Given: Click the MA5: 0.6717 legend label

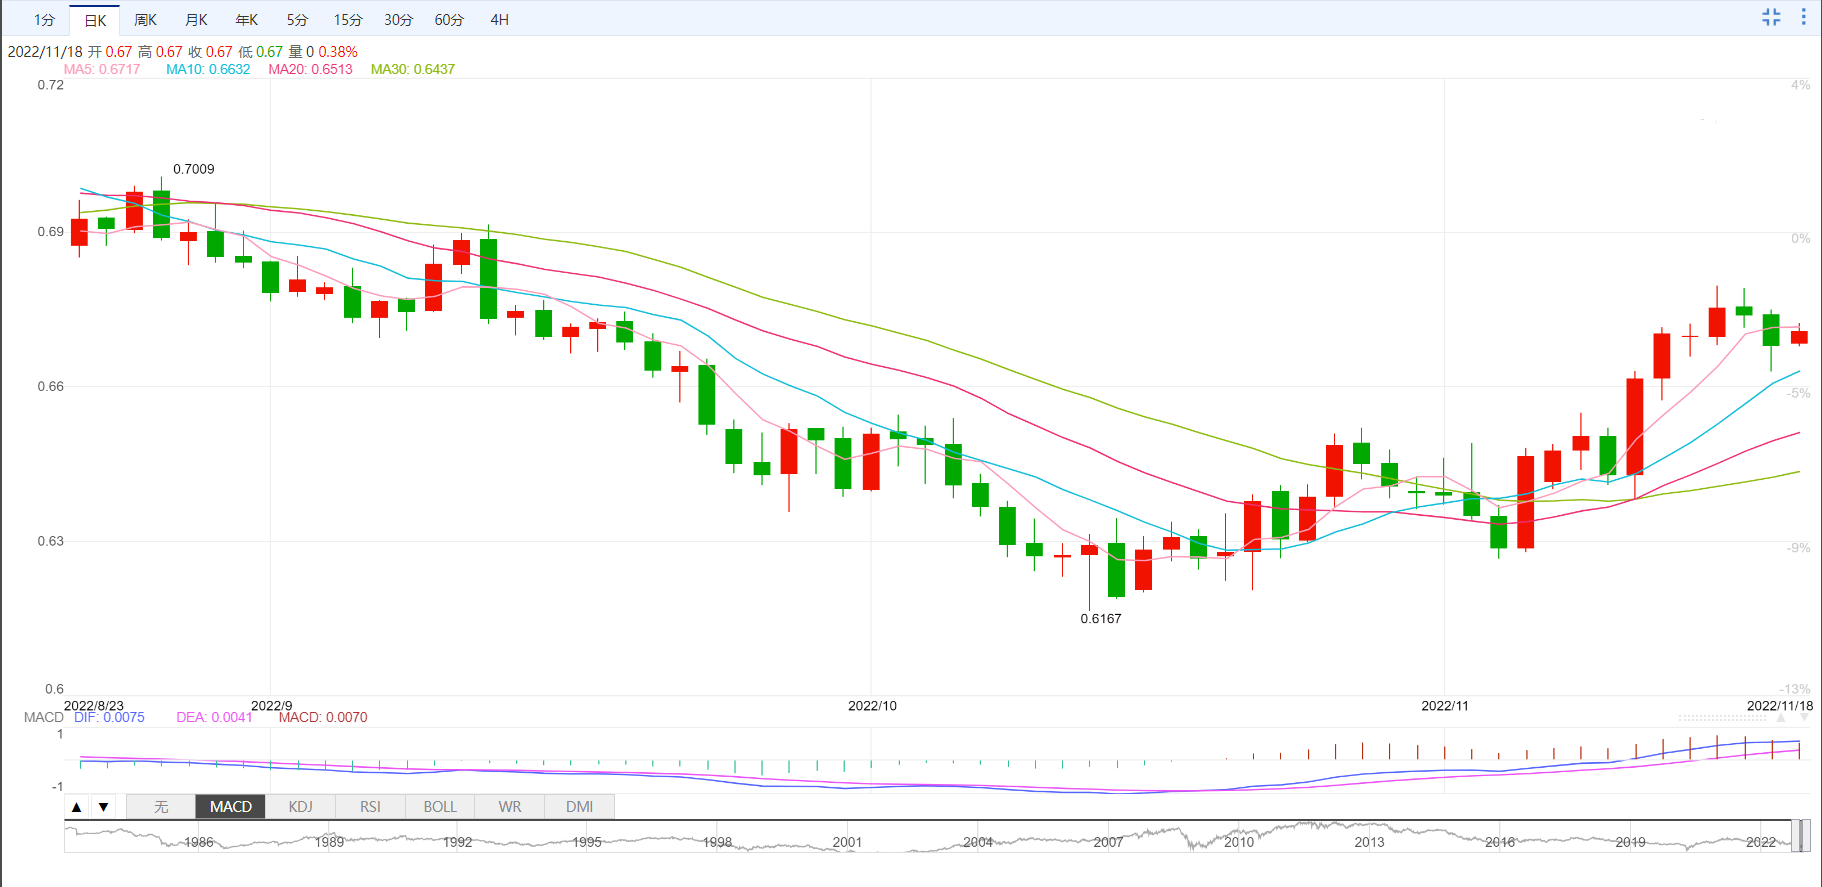Looking at the screenshot, I should [x=102, y=69].
